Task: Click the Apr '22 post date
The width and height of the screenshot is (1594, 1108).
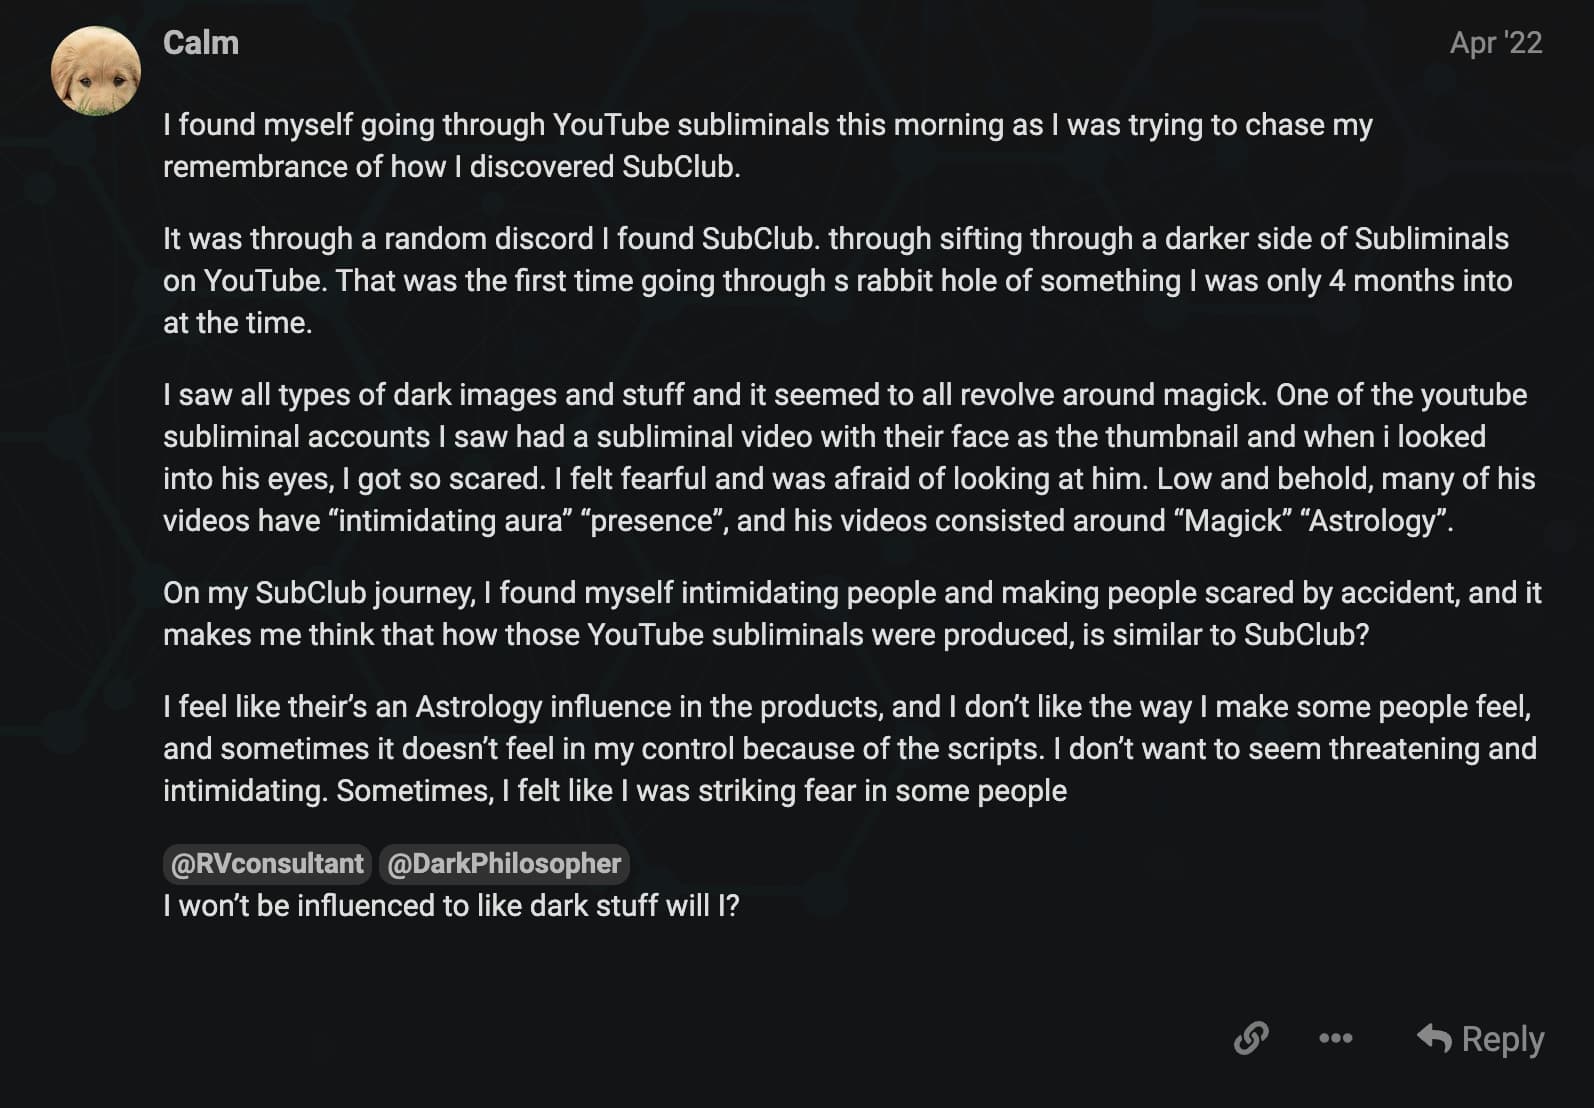Action: pos(1496,43)
